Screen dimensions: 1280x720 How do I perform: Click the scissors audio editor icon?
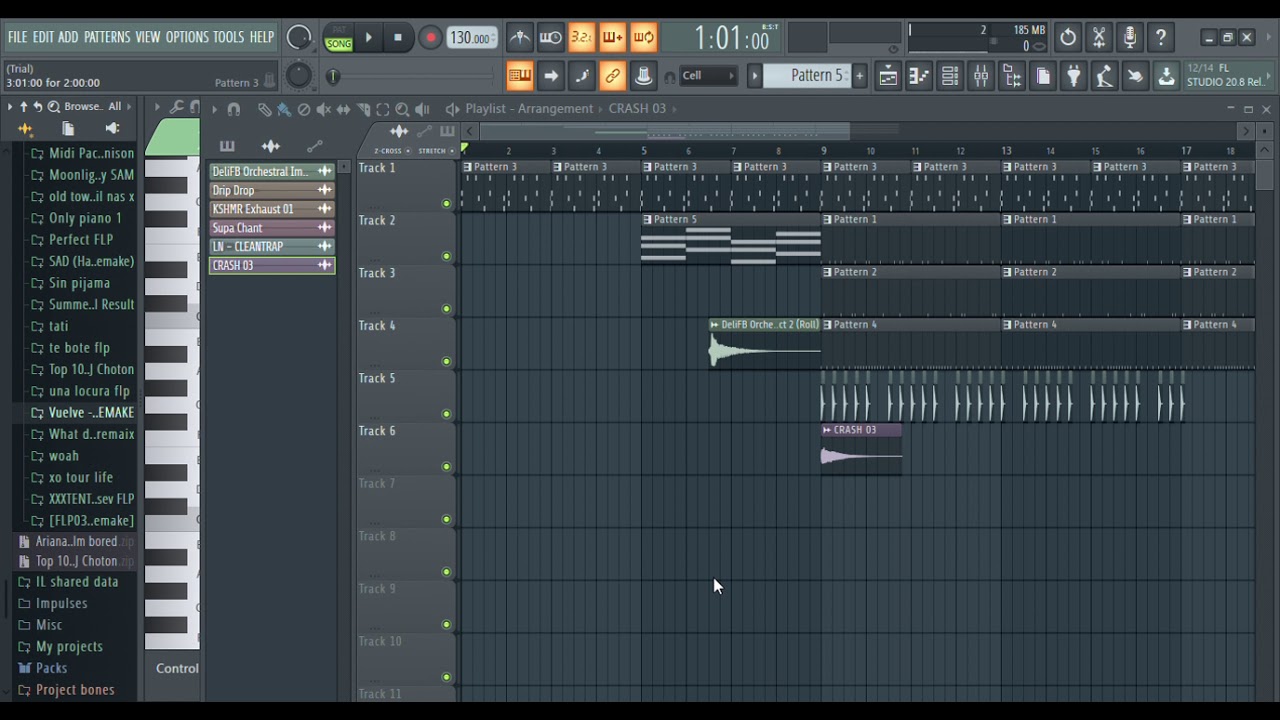pyautogui.click(x=1099, y=38)
